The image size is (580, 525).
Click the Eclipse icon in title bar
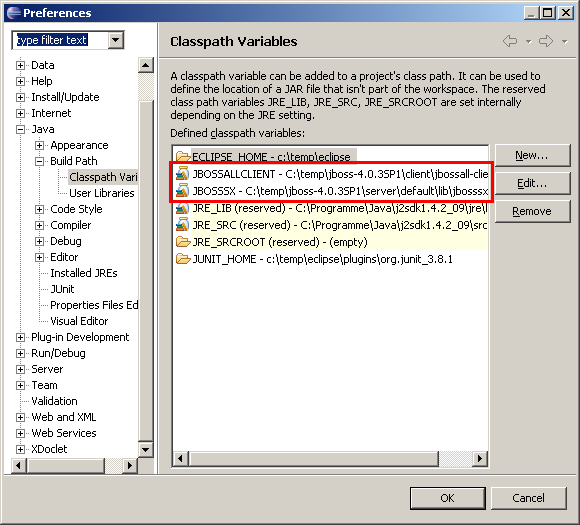(14, 13)
